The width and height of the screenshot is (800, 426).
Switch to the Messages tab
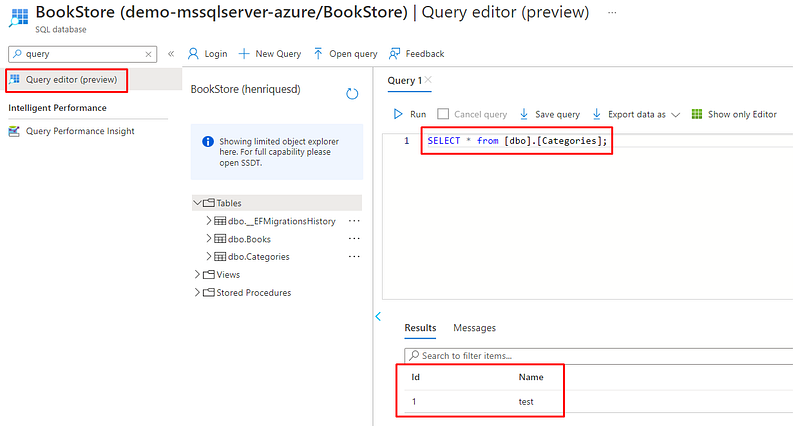474,328
